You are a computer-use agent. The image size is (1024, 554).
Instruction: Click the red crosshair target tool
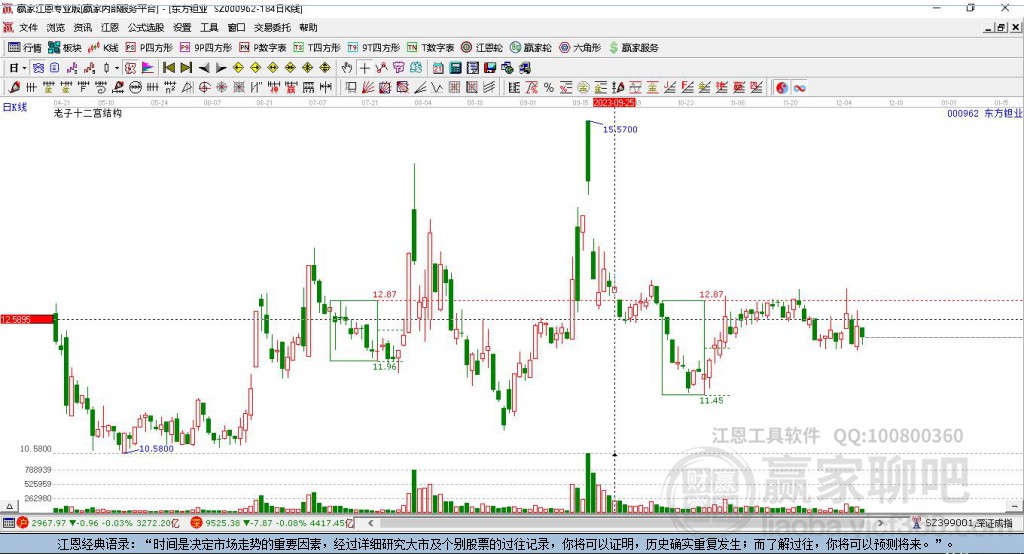click(x=204, y=88)
